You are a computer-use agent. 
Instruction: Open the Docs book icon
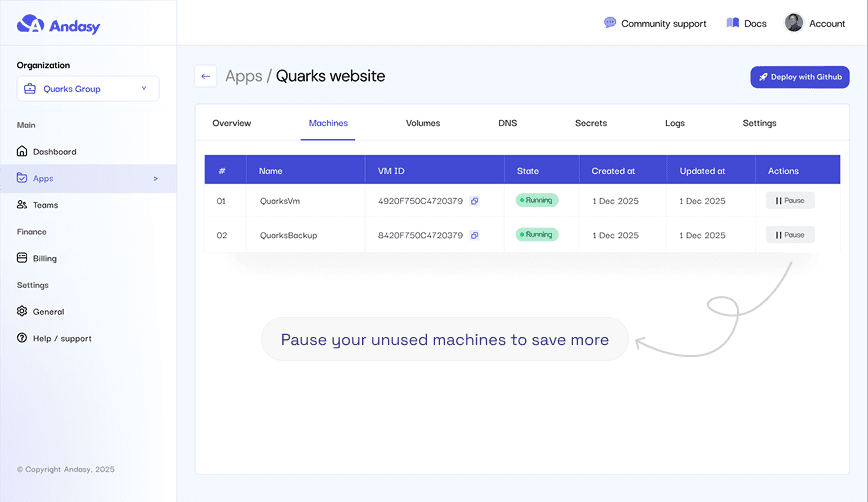(733, 23)
